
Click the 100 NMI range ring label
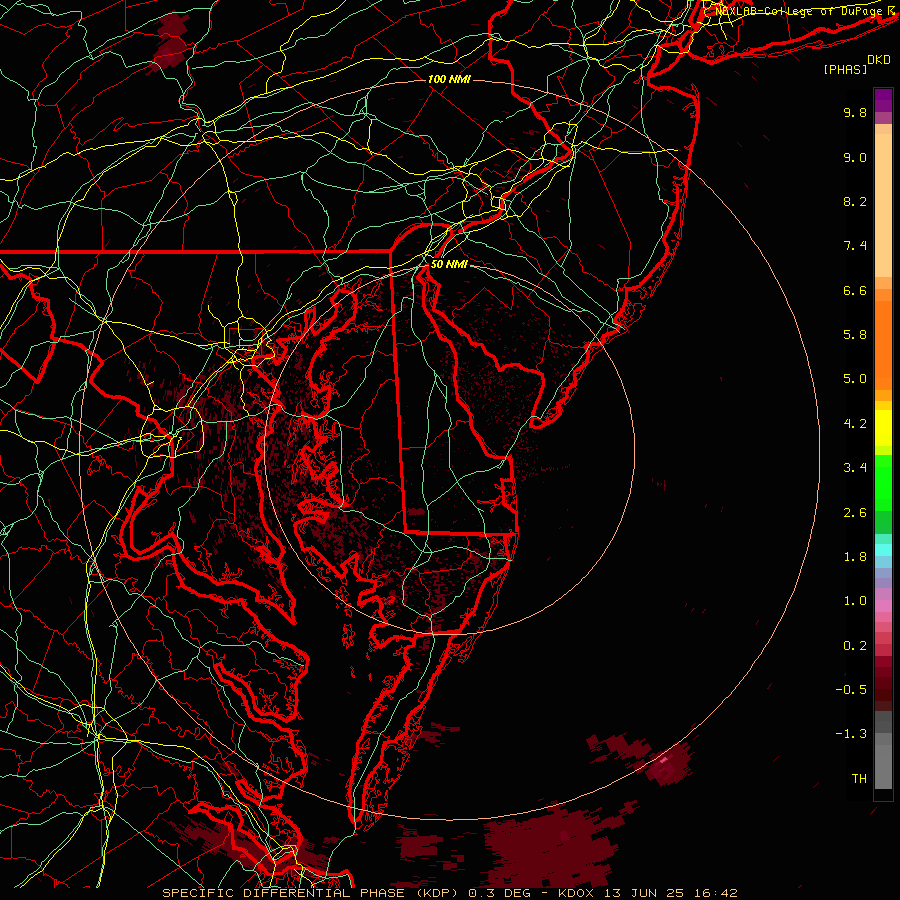[x=449, y=79]
